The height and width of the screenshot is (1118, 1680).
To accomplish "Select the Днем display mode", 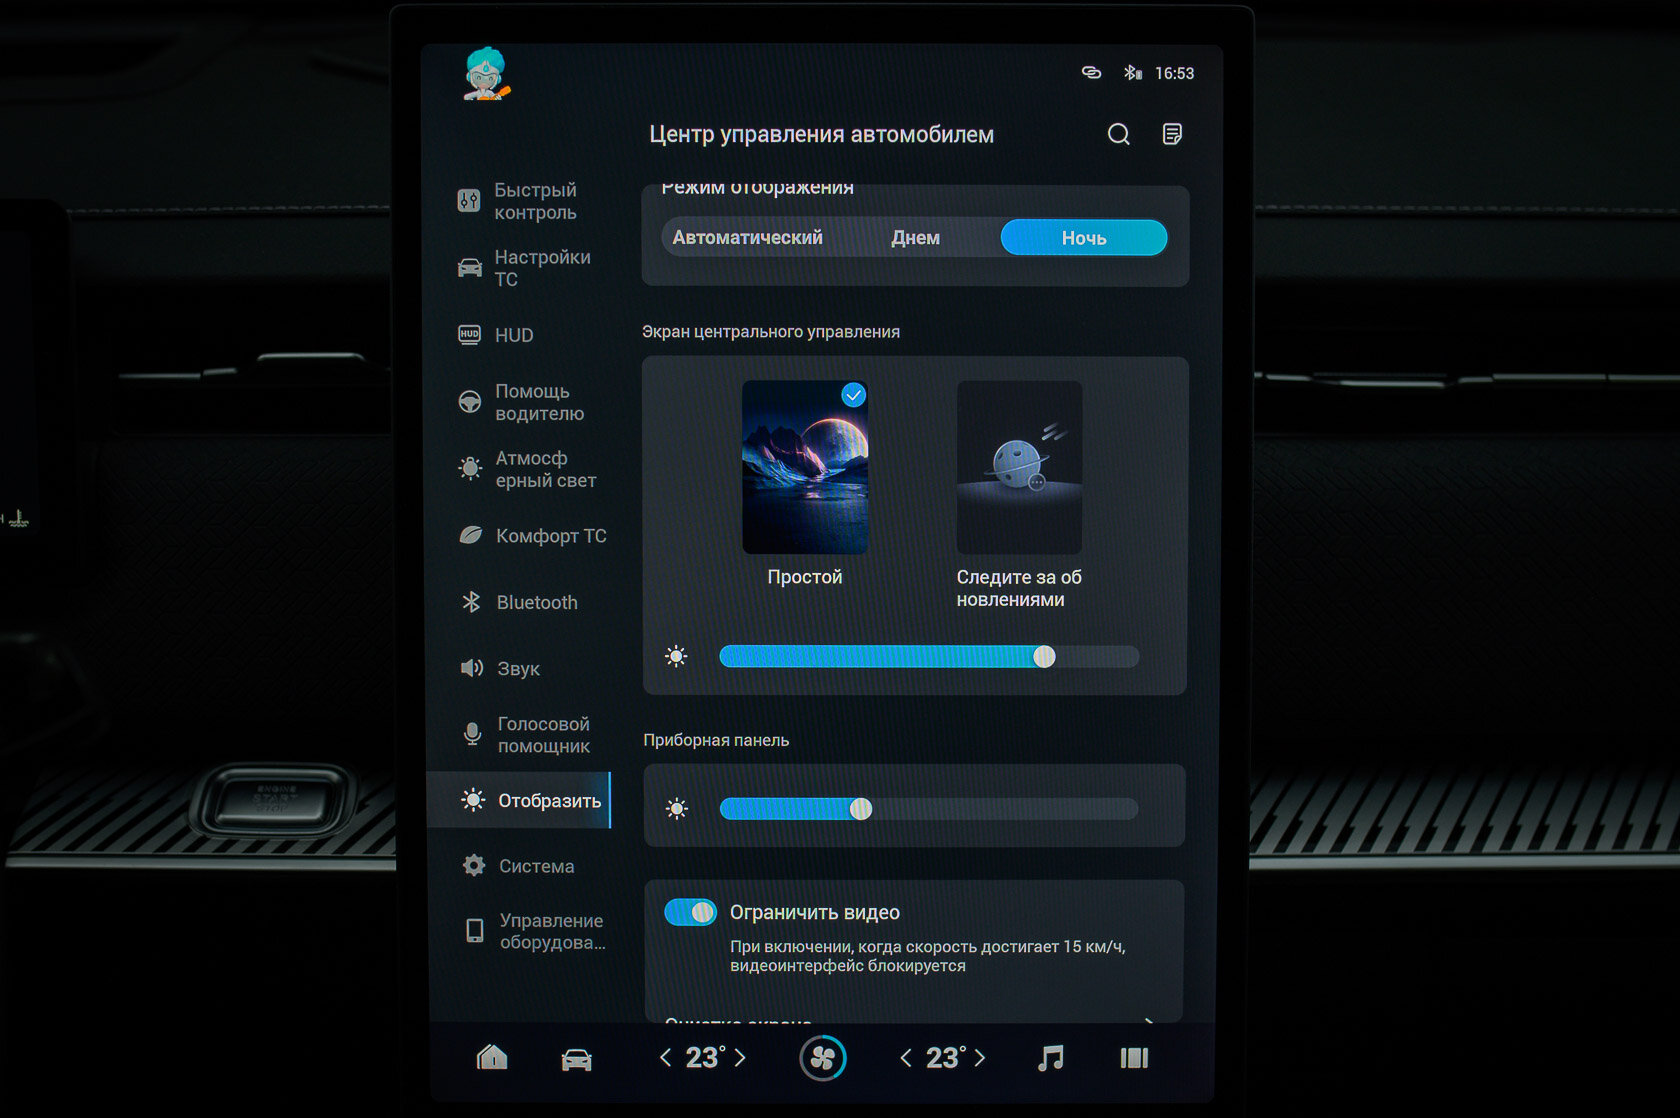I will [915, 238].
